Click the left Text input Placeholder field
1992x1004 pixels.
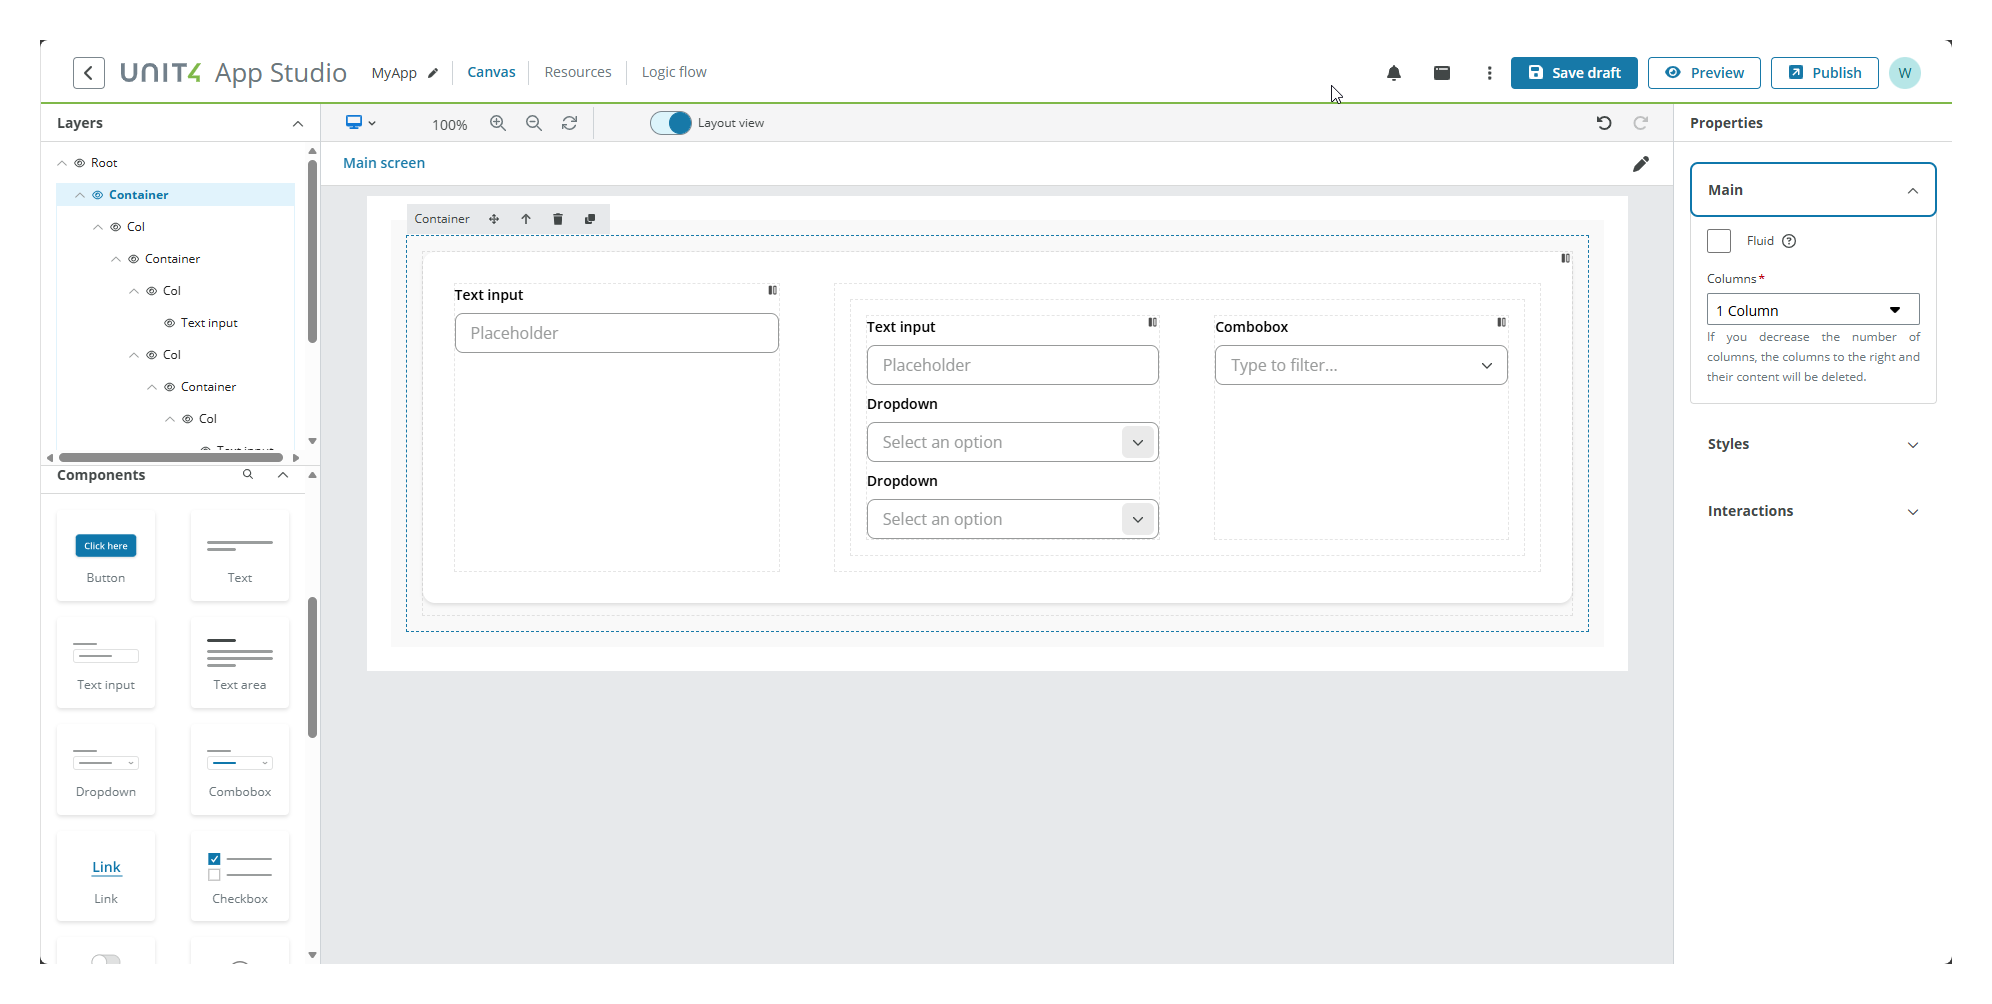click(617, 333)
